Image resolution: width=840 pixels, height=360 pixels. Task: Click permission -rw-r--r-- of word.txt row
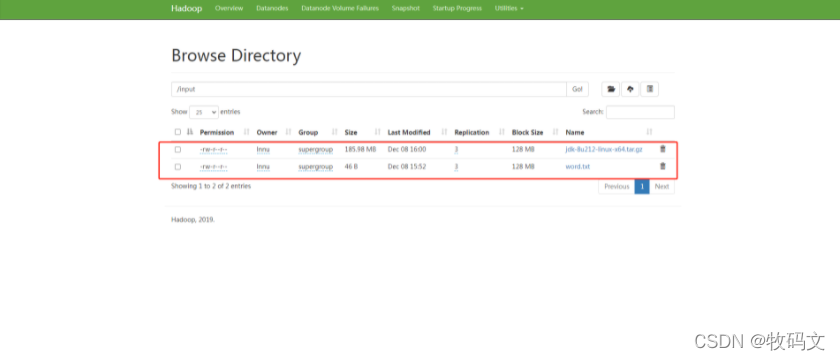coord(213,167)
